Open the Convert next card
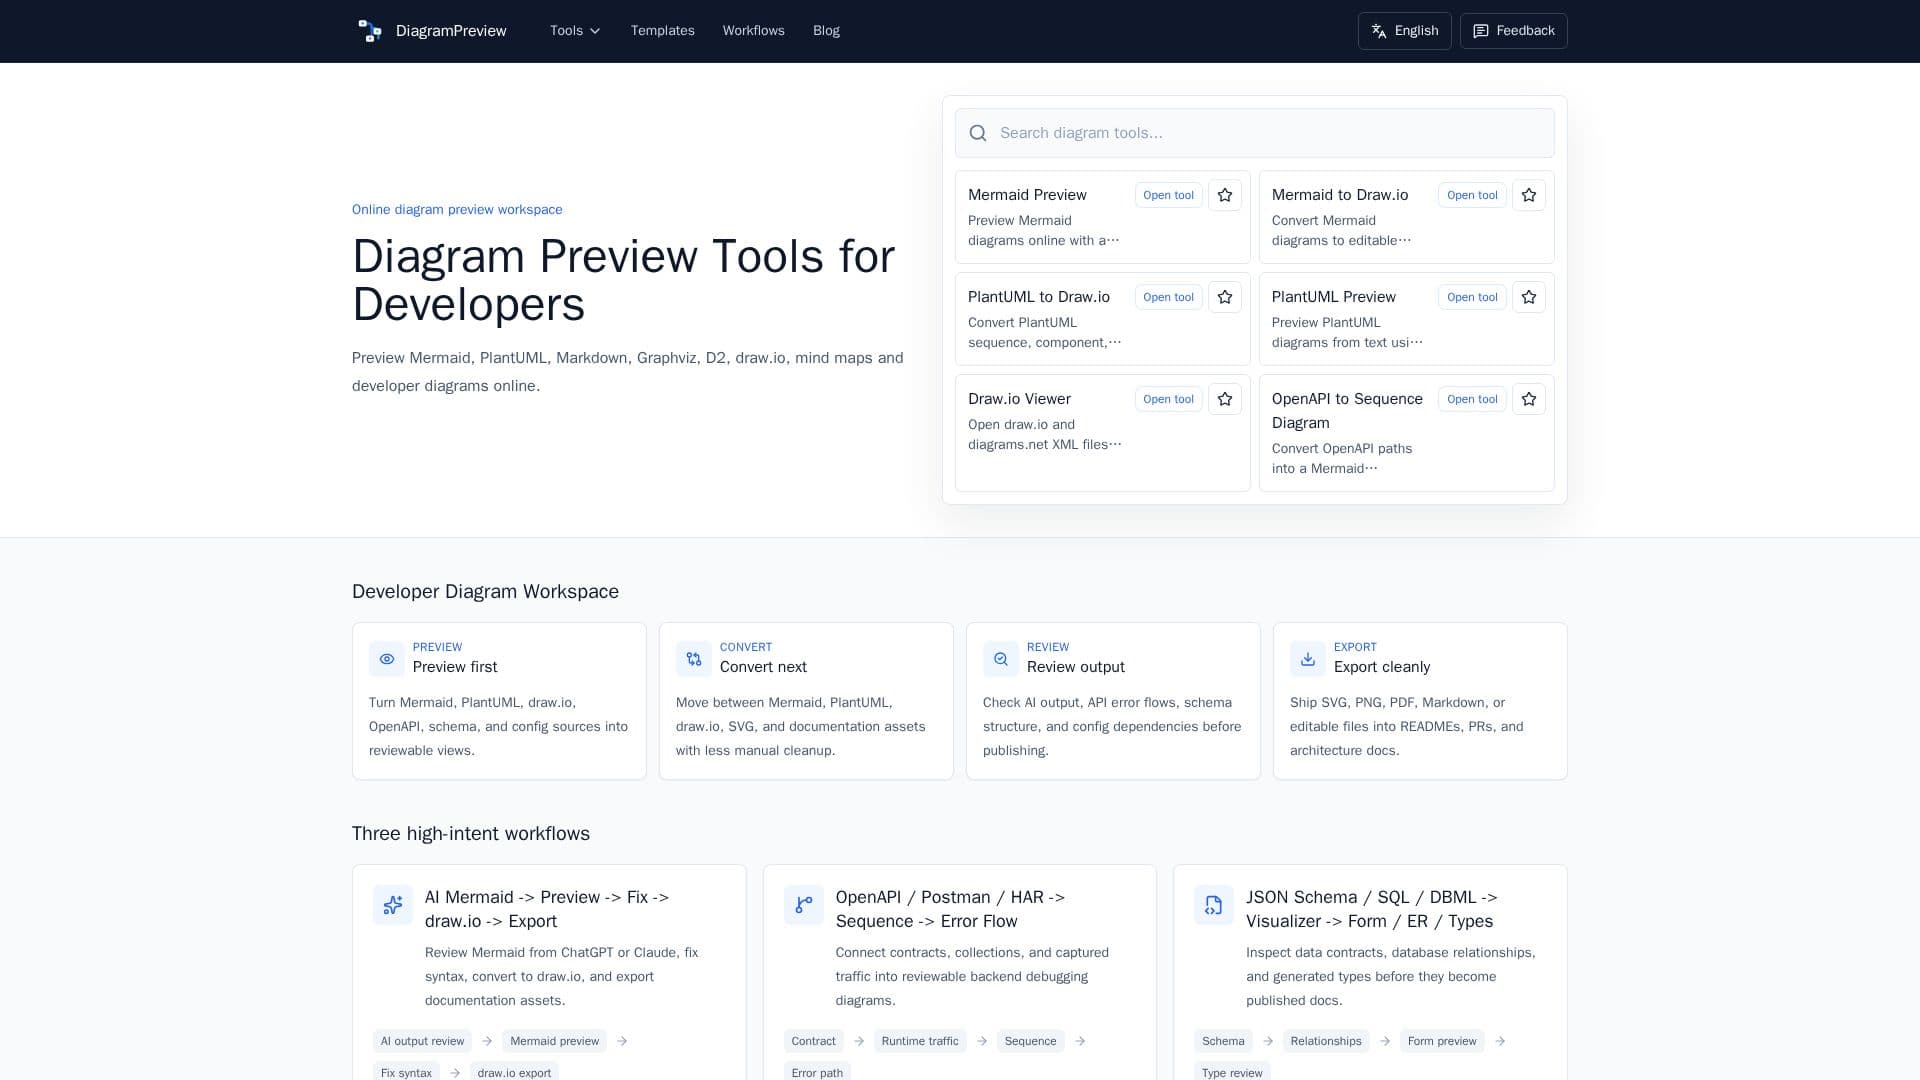 coord(806,701)
